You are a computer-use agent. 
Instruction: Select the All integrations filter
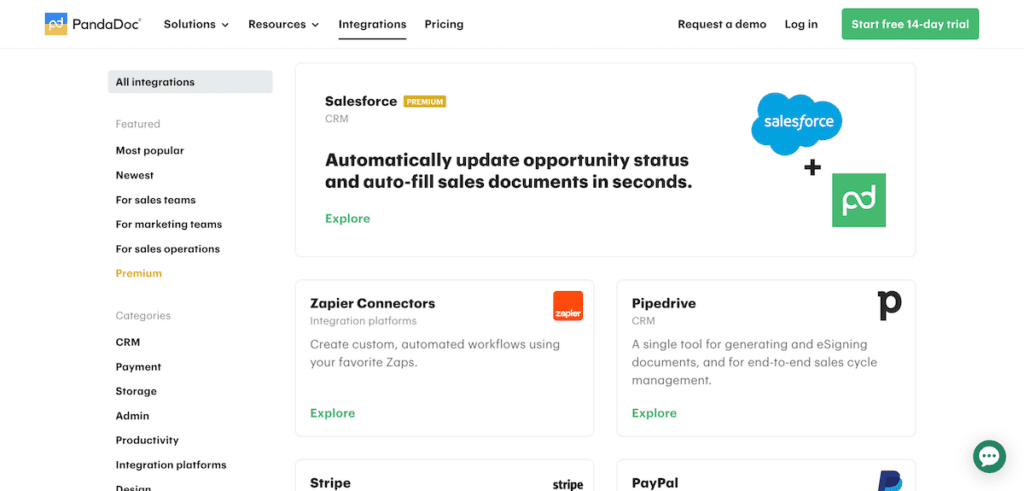(190, 82)
